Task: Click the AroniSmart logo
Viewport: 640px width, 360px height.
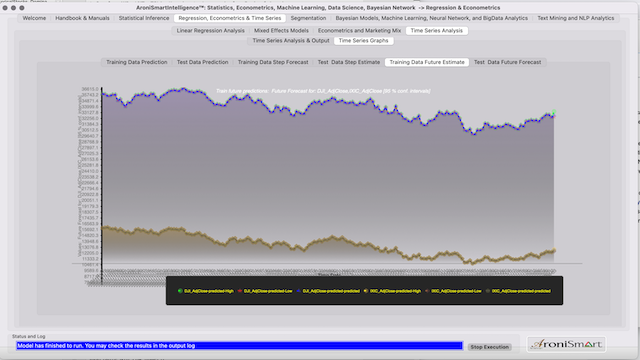Action: pos(567,344)
